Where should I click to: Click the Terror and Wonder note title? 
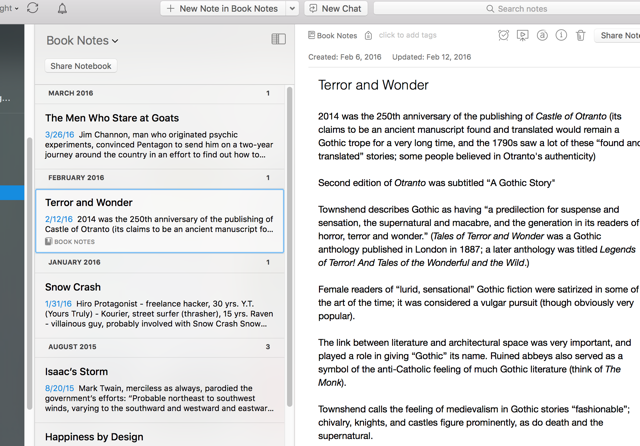point(373,85)
